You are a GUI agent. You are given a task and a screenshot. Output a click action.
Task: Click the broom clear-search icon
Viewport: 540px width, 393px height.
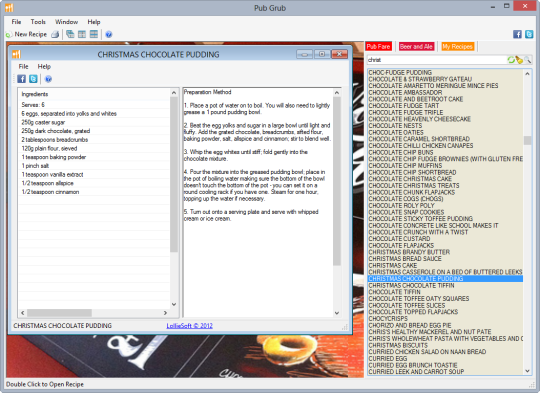click(519, 60)
